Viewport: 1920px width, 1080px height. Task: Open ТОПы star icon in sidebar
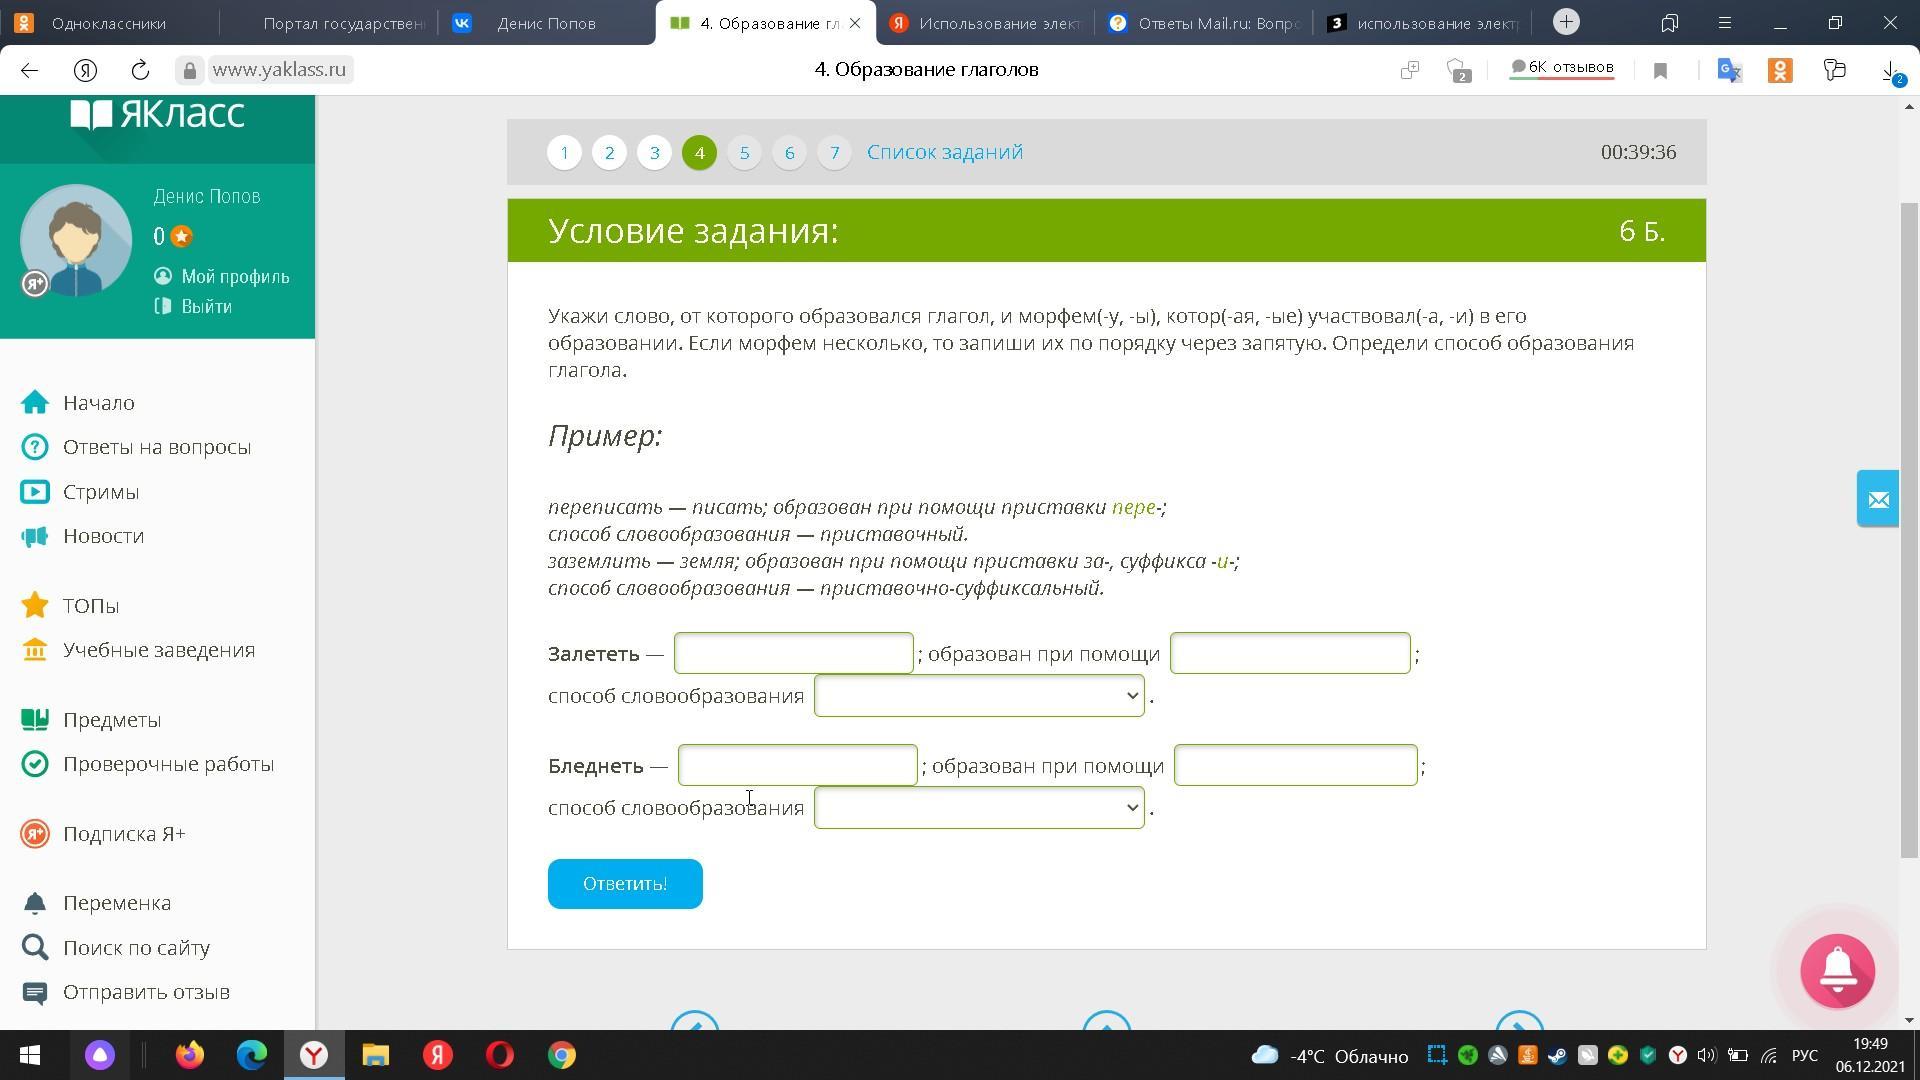click(x=35, y=606)
